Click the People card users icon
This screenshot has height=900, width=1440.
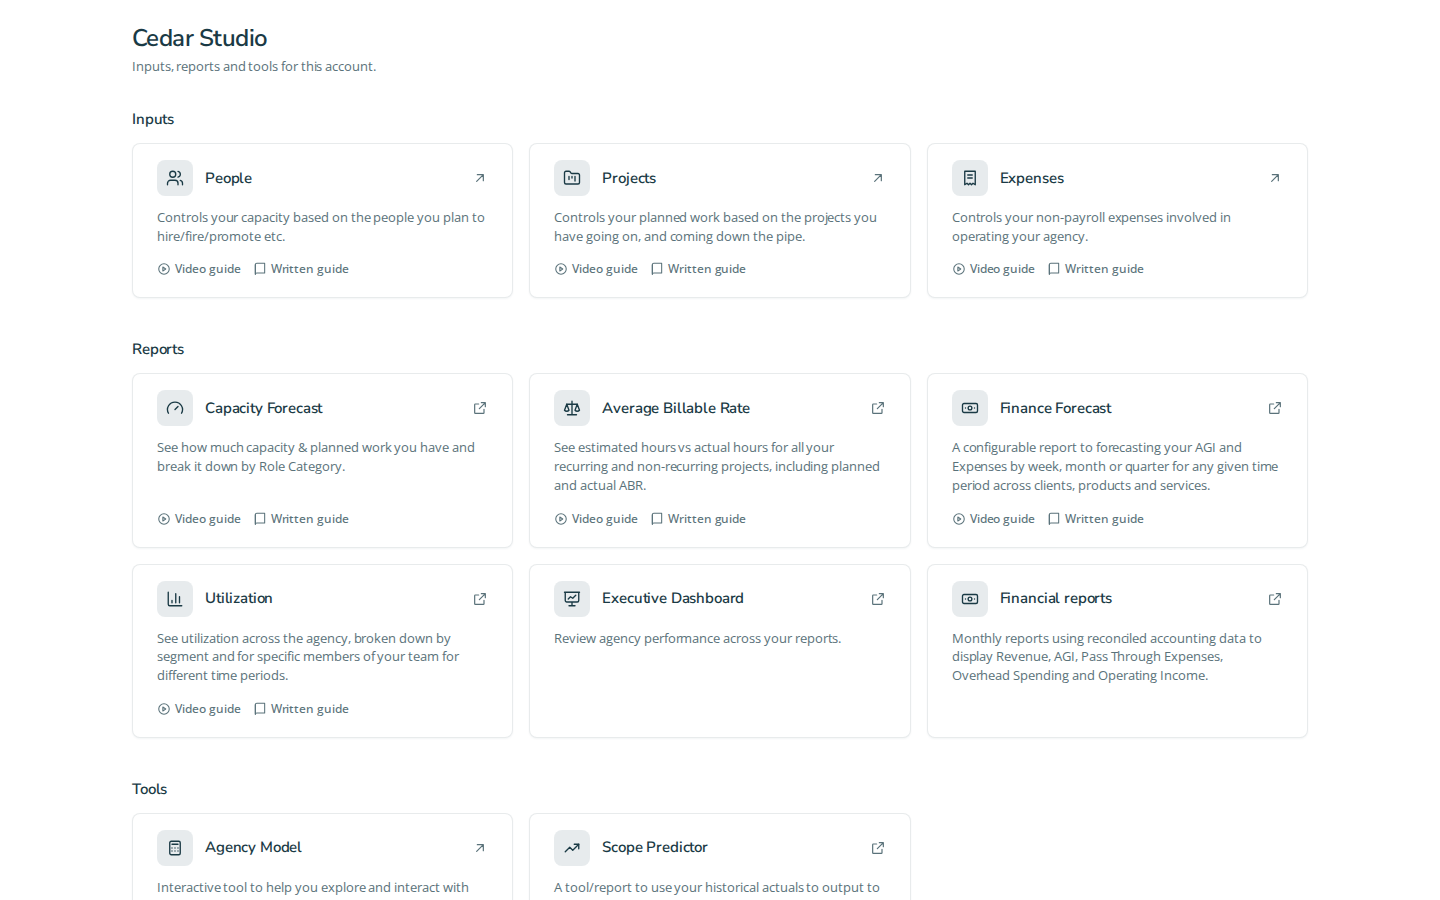click(x=175, y=178)
